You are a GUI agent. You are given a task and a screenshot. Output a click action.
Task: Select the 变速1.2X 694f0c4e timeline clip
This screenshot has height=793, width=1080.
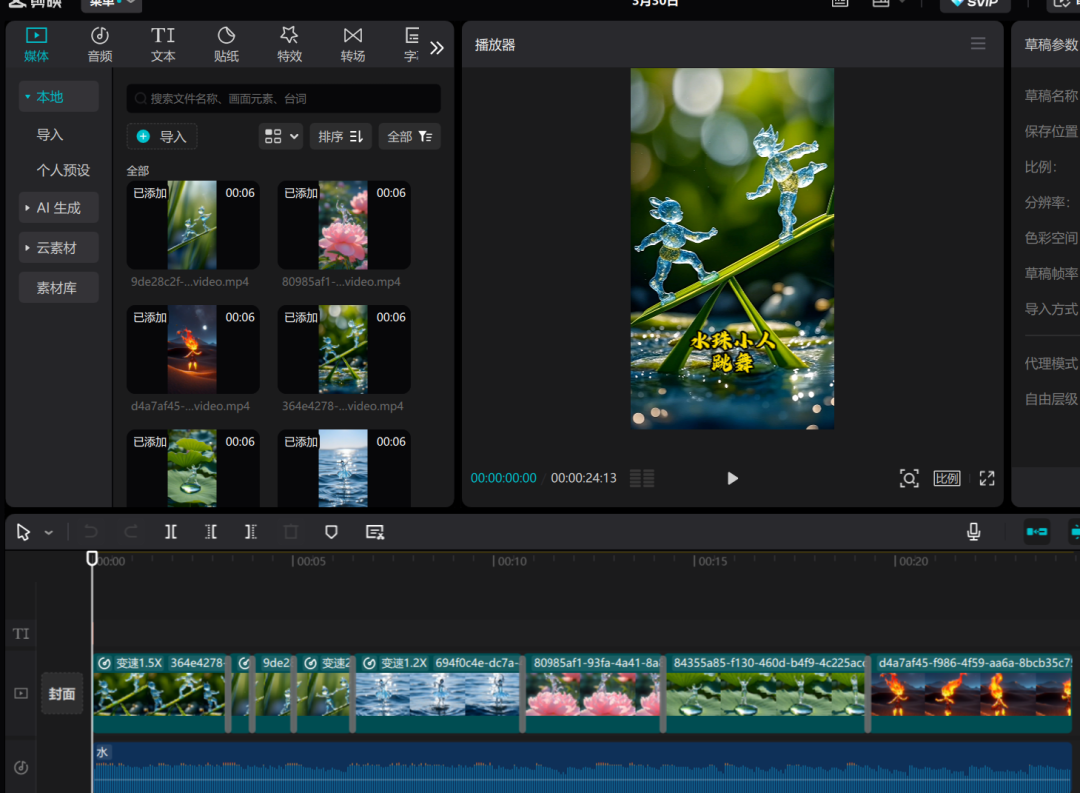pos(439,693)
